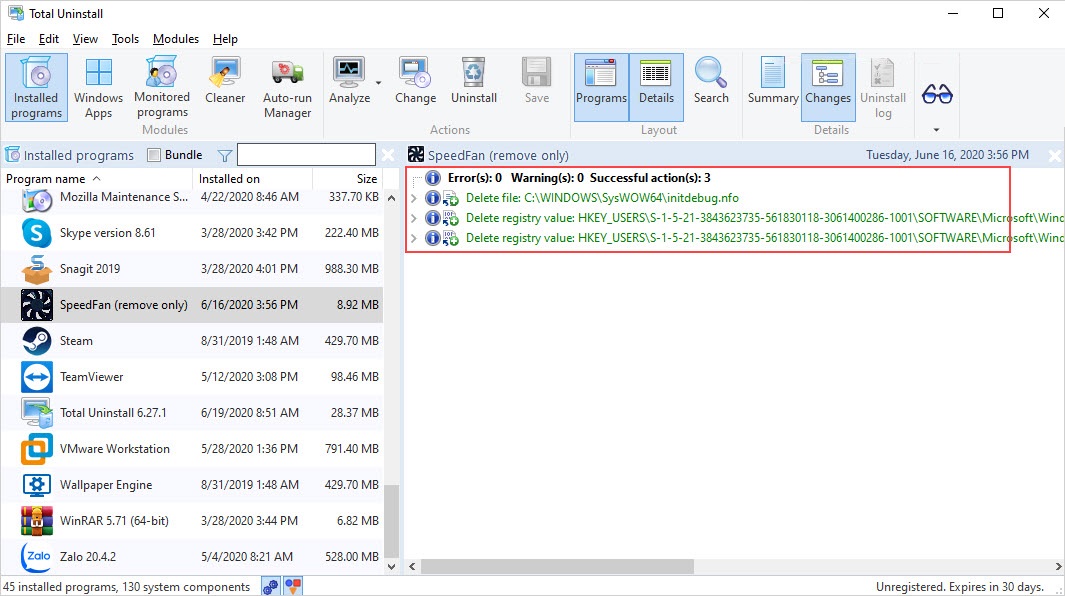
Task: Open the Modules menu
Action: point(175,39)
